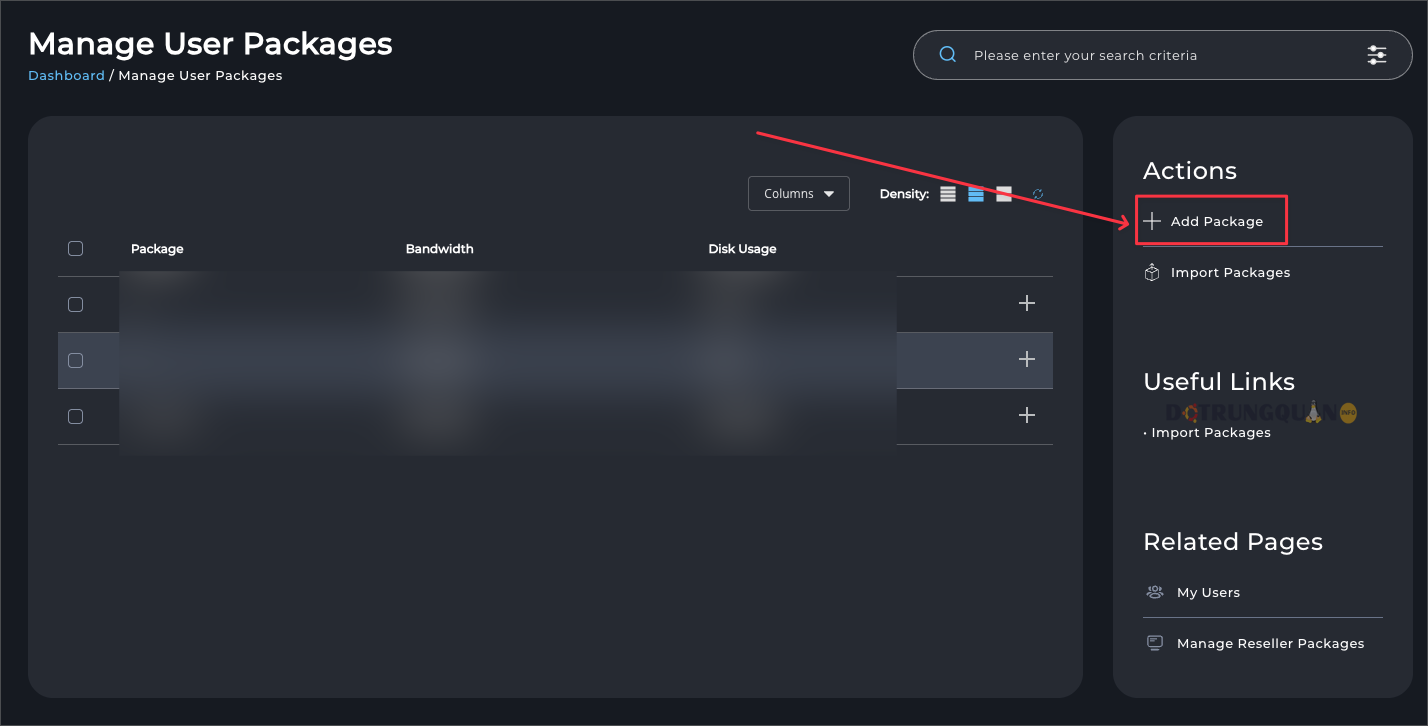The height and width of the screenshot is (726, 1428).
Task: Click the My Users people icon
Action: tap(1155, 592)
